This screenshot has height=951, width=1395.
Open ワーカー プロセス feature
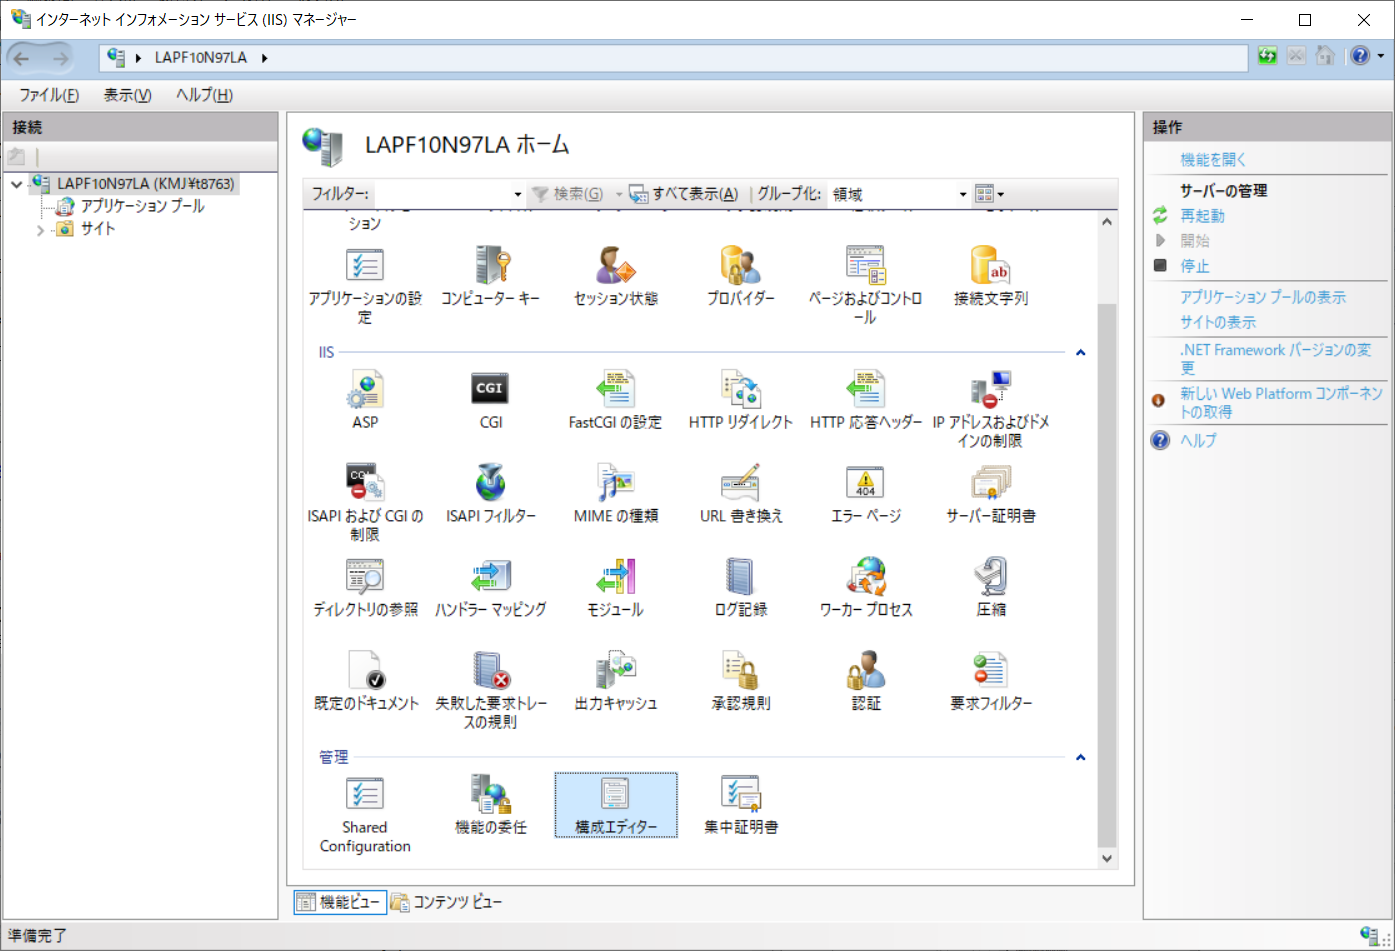pyautogui.click(x=866, y=588)
